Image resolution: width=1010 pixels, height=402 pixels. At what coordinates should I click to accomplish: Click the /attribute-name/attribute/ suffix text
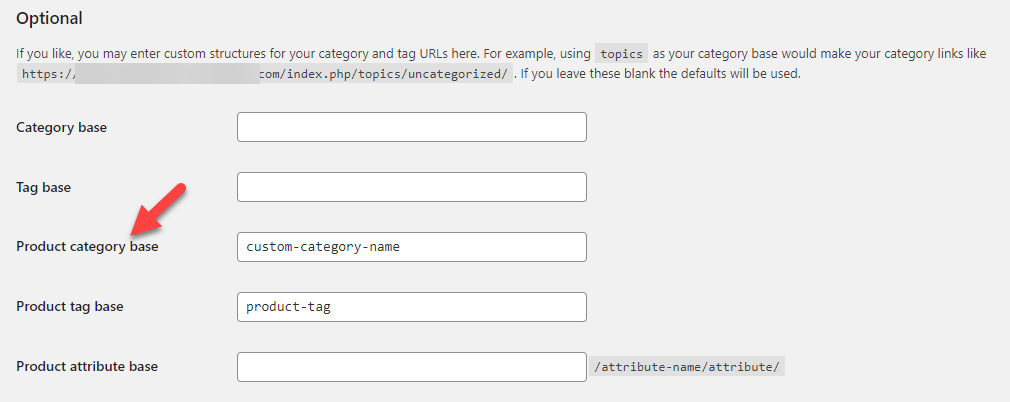point(687,367)
